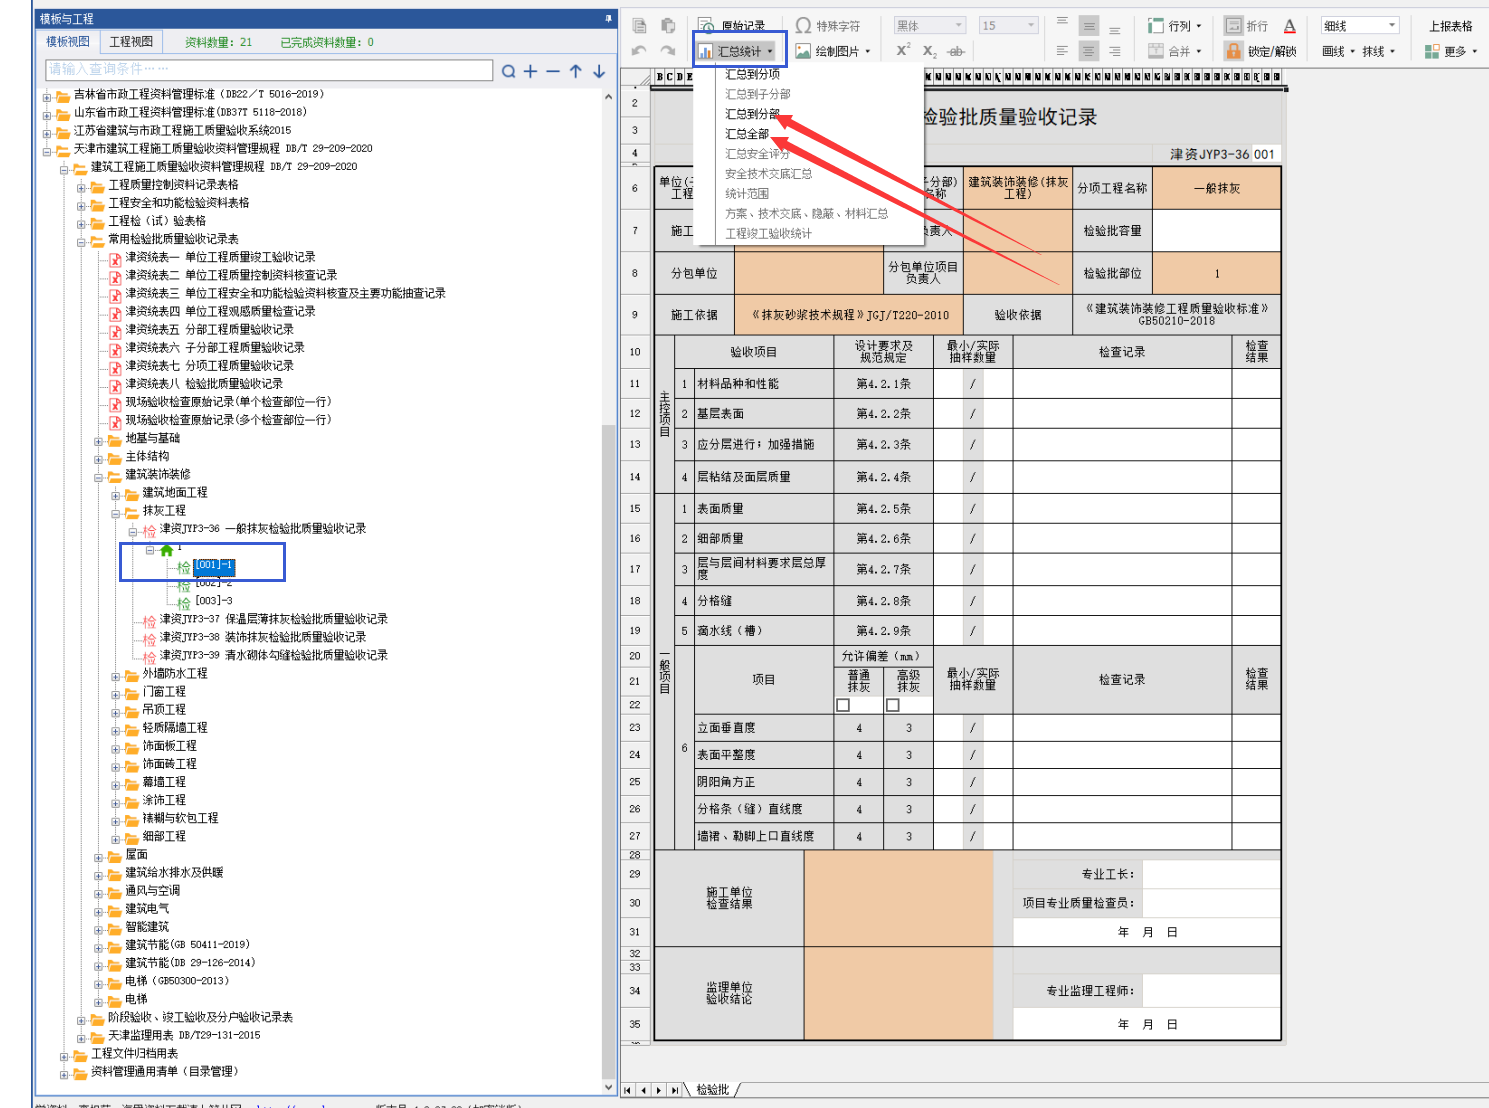Align cell content vertically middle
The image size is (1489, 1108).
coord(1089,26)
